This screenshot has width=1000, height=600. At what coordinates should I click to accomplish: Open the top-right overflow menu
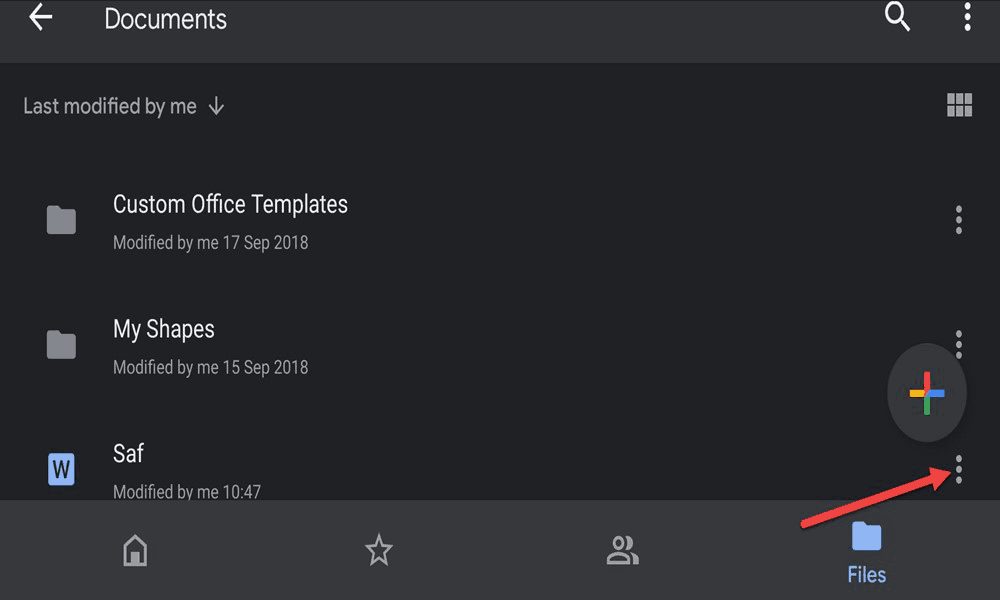967,17
